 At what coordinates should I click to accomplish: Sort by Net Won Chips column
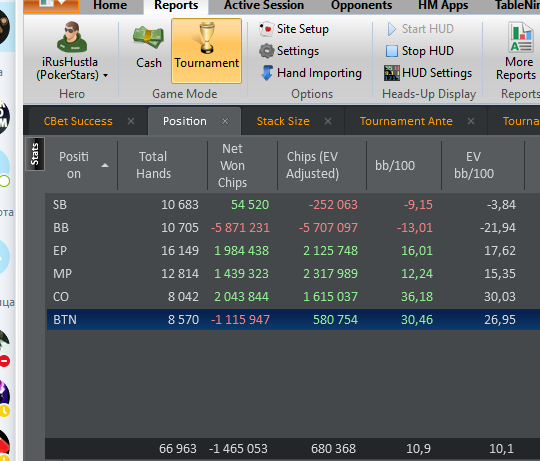point(232,165)
